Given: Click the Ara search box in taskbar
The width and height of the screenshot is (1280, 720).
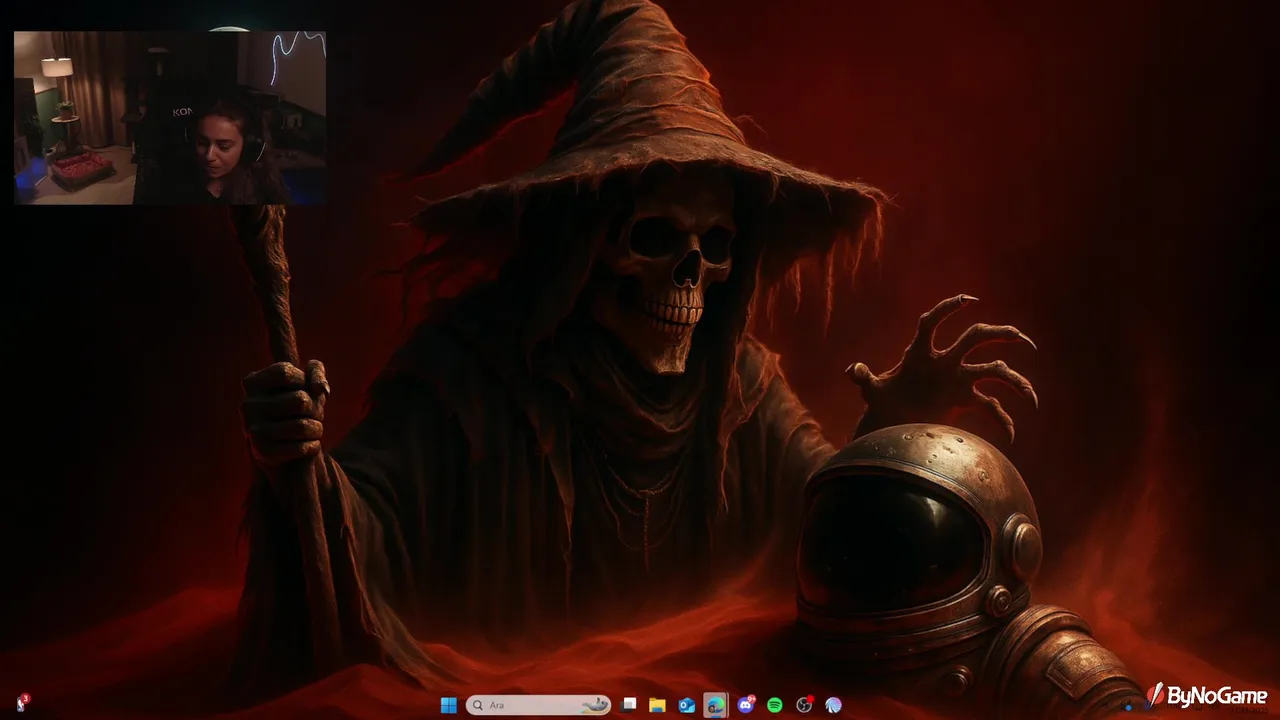Looking at the screenshot, I should pos(538,705).
